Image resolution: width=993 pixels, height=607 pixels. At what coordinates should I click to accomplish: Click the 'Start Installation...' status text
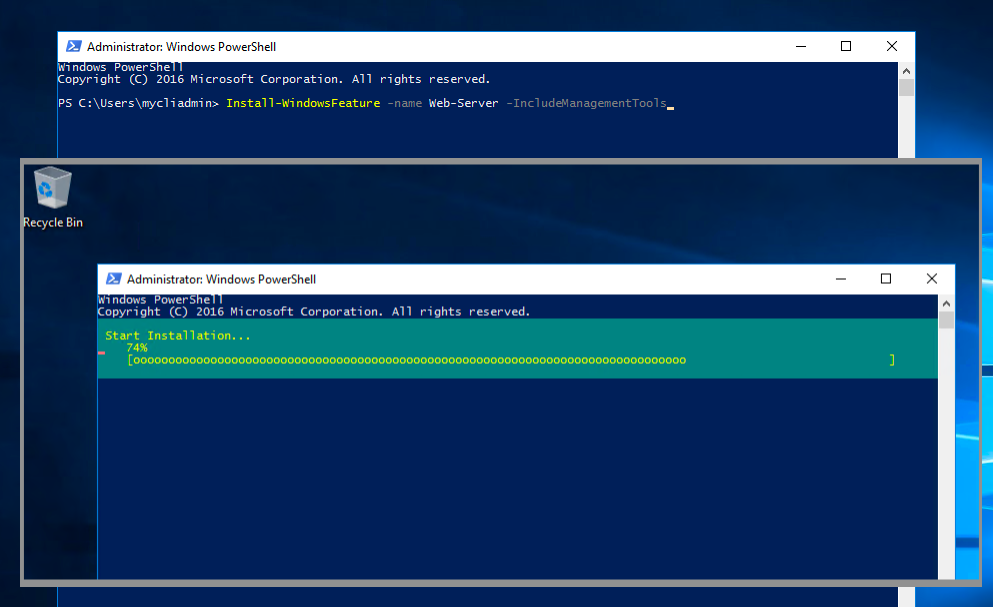pyautogui.click(x=178, y=335)
